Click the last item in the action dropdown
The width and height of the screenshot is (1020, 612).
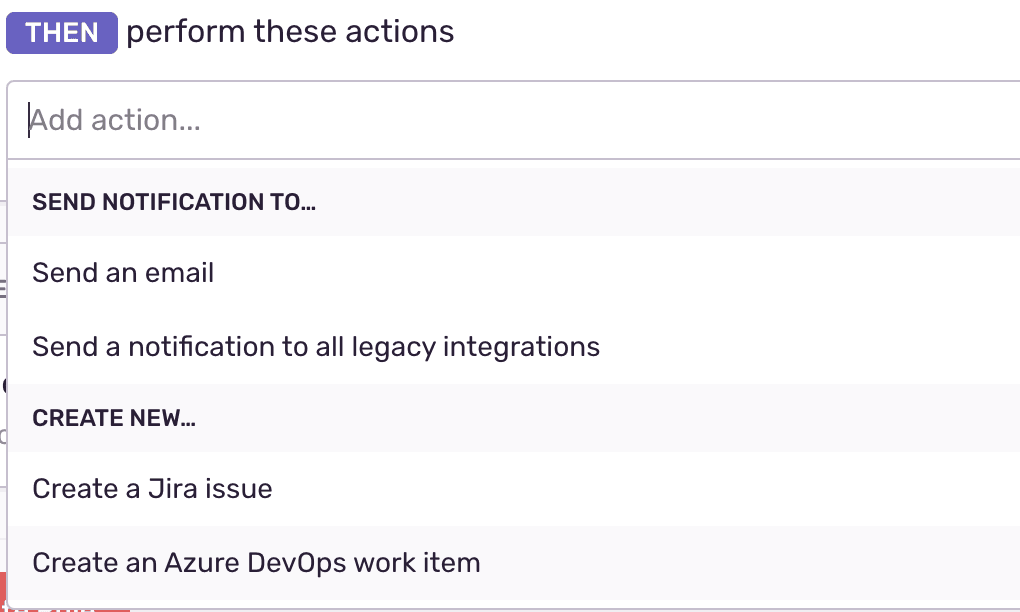pyautogui.click(x=256, y=562)
